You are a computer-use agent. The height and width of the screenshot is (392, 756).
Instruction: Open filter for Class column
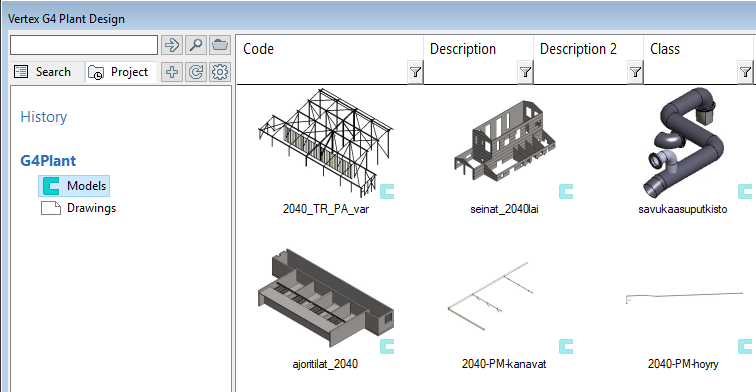click(745, 72)
